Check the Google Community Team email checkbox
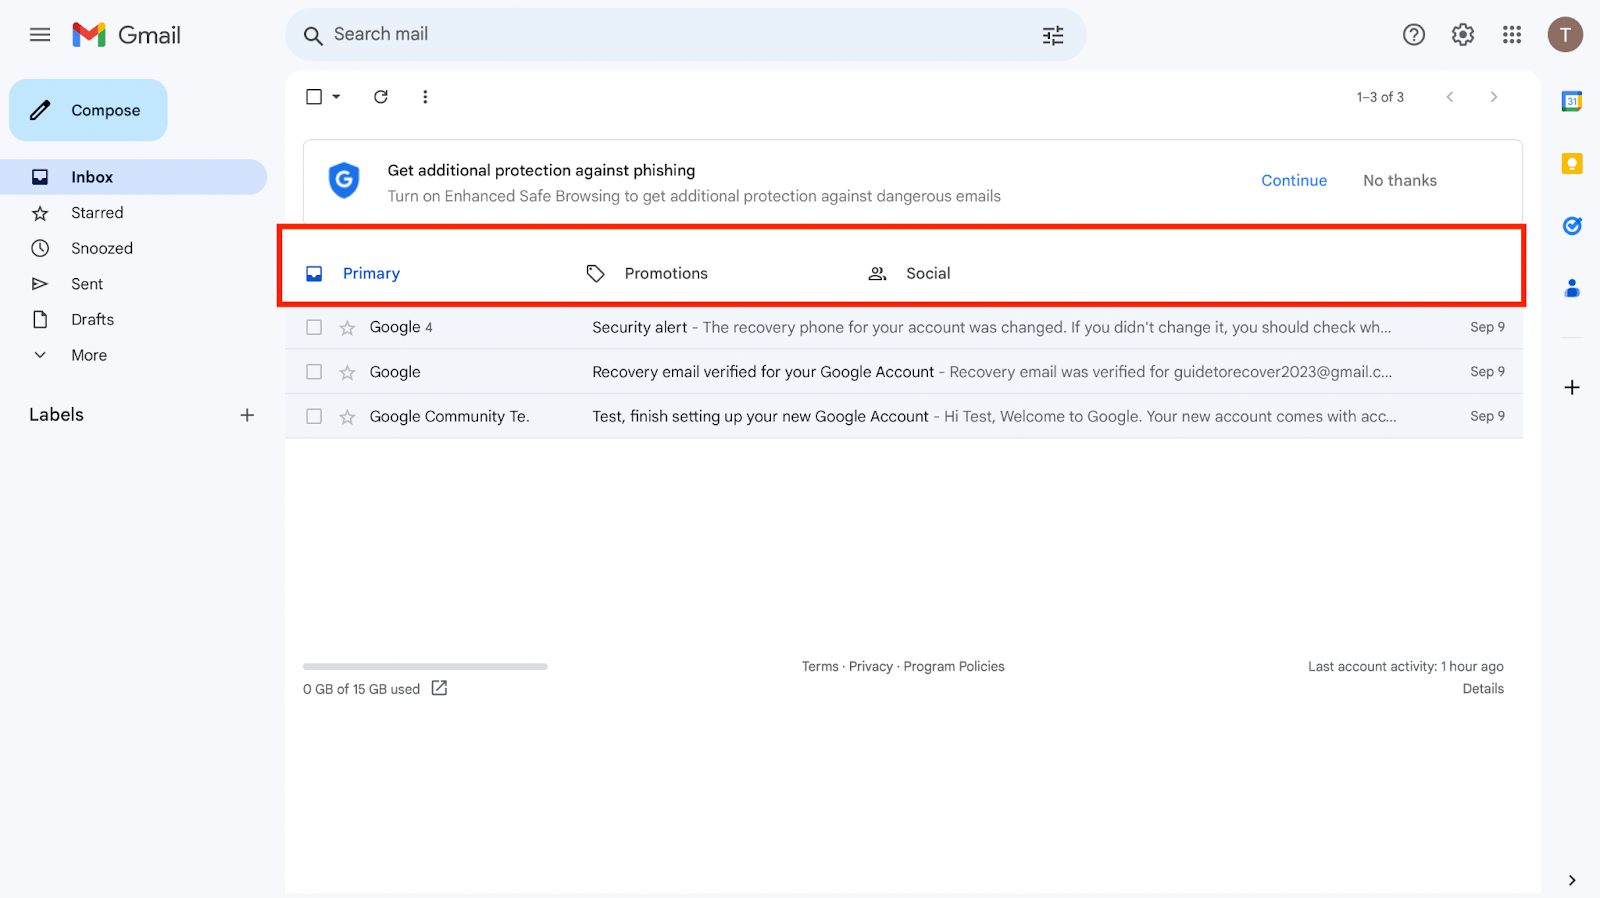The height and width of the screenshot is (898, 1600). [x=314, y=417]
